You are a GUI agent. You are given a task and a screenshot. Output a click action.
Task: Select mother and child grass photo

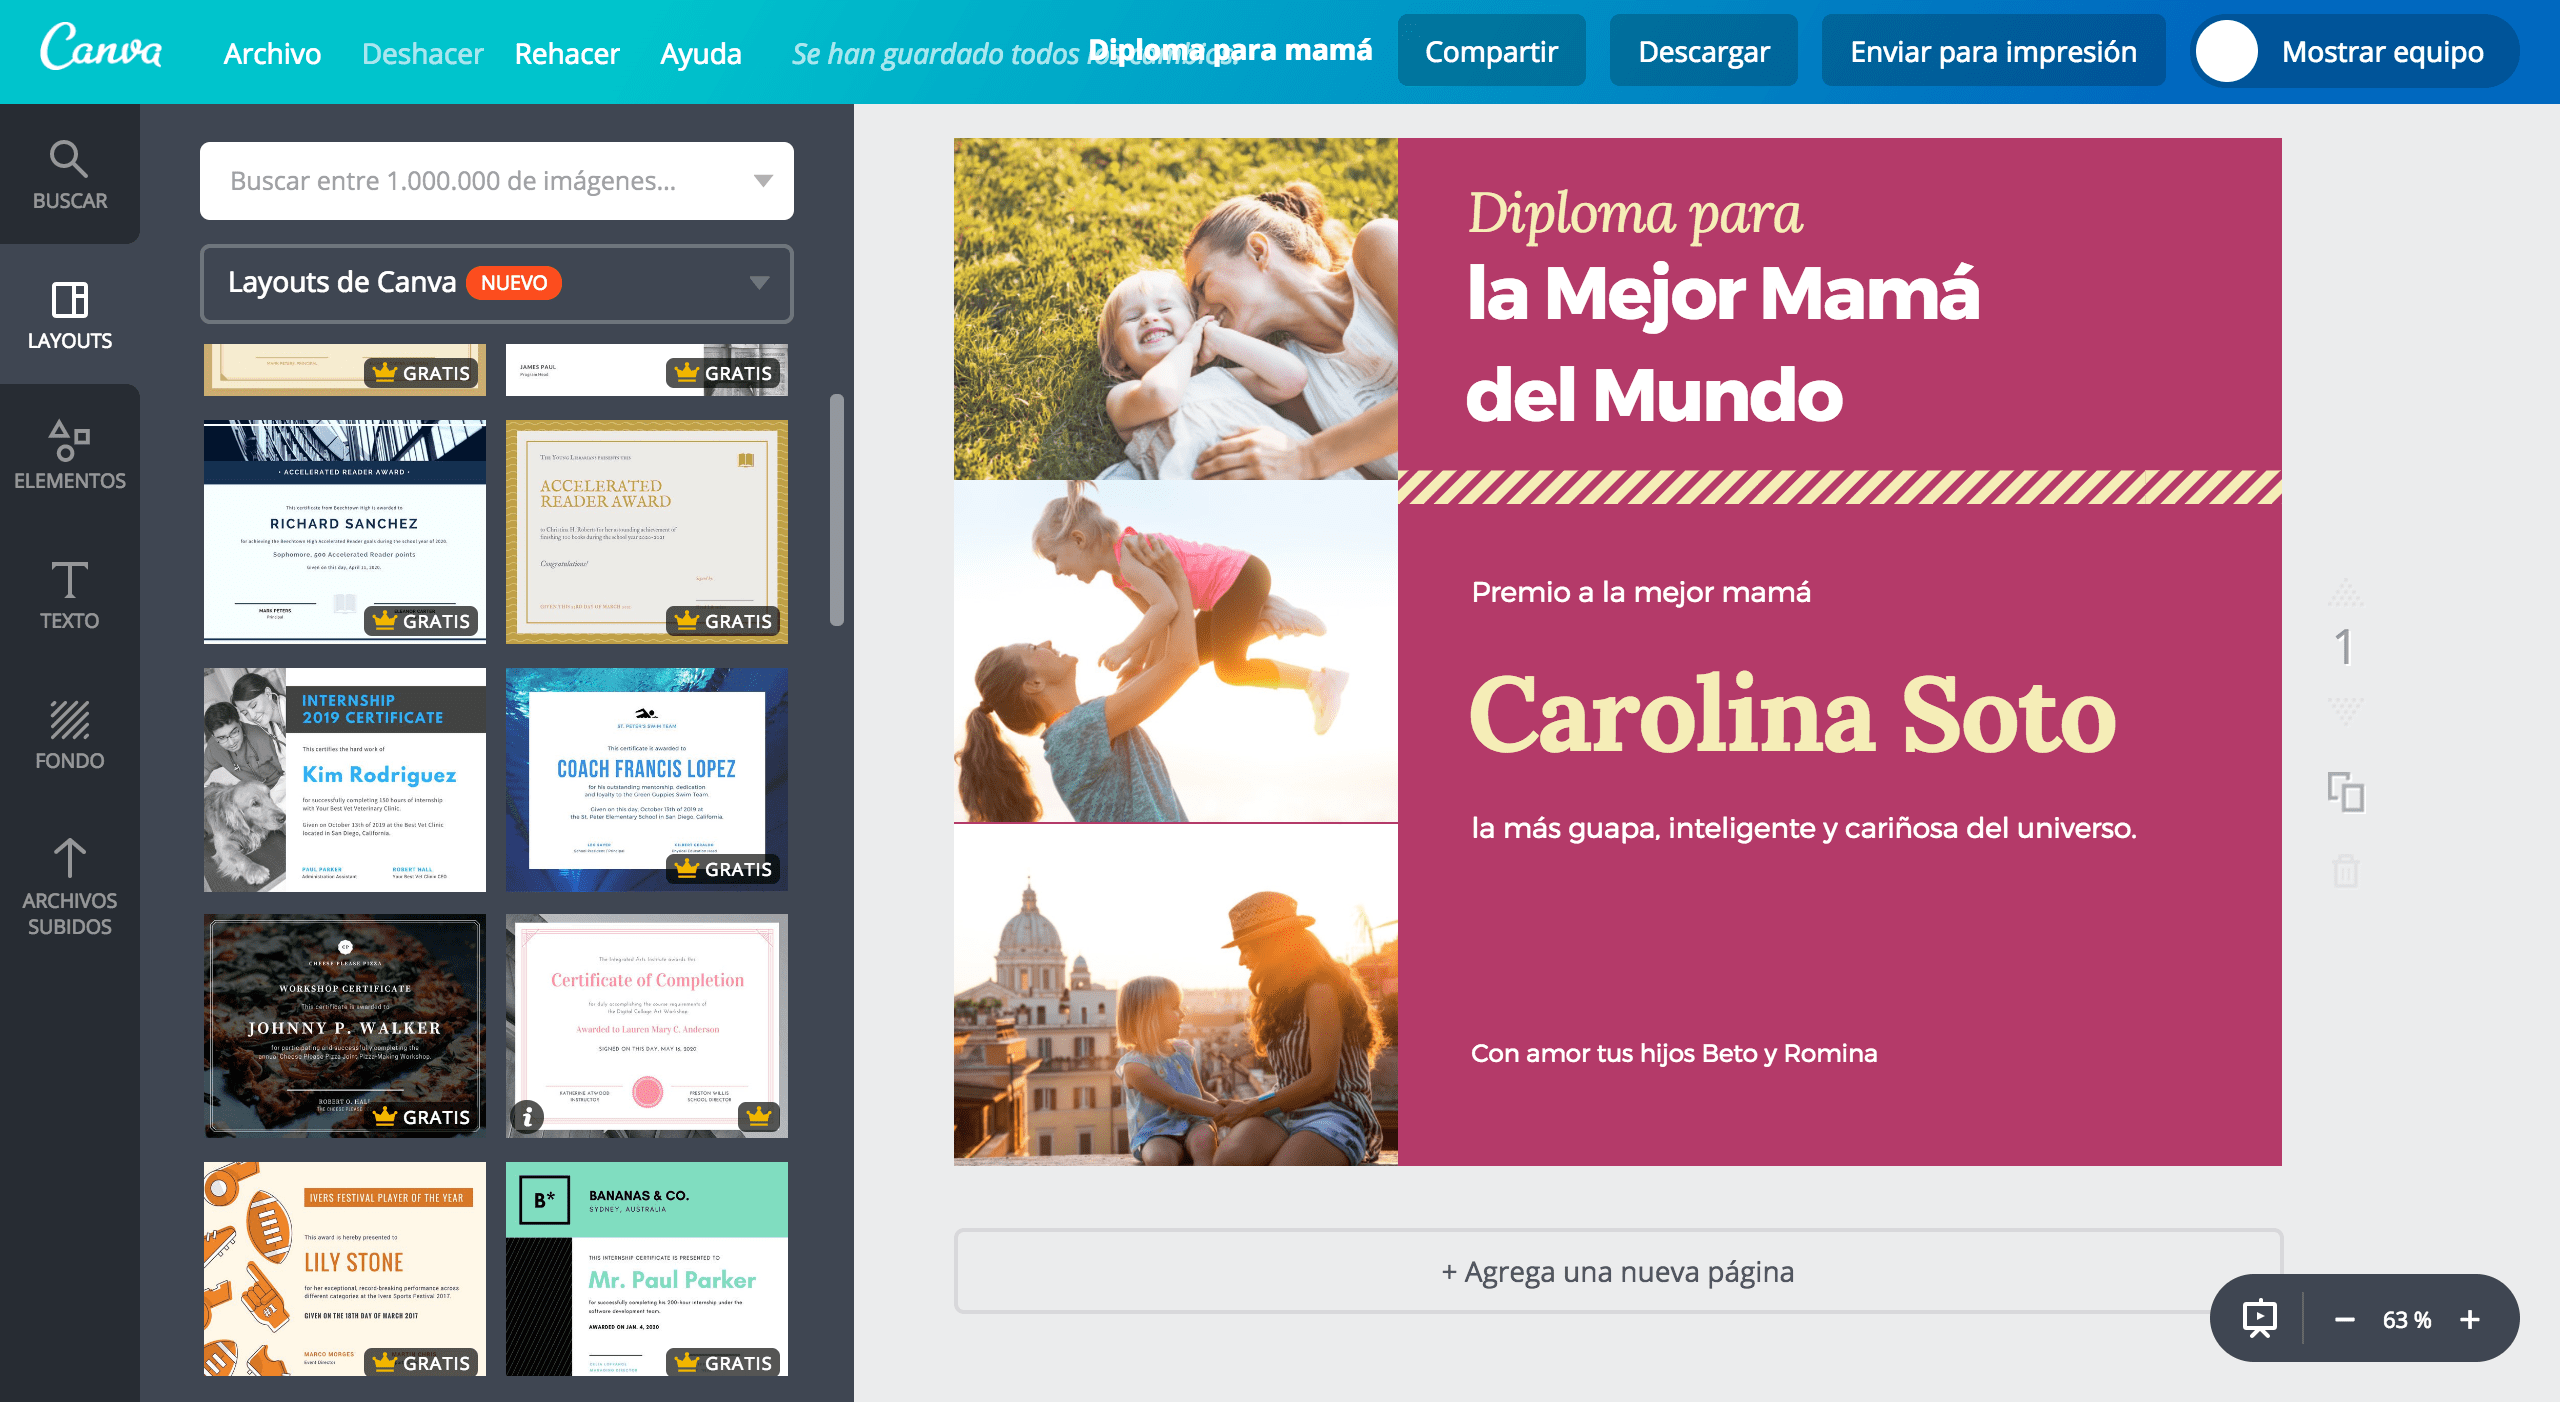1176,309
